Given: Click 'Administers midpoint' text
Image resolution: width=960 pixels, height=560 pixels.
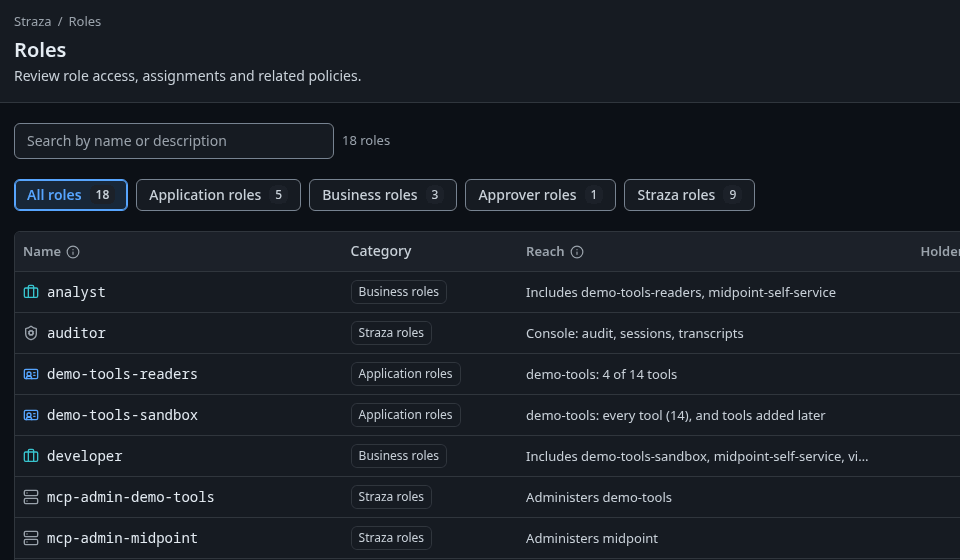Looking at the screenshot, I should click(x=591, y=539).
